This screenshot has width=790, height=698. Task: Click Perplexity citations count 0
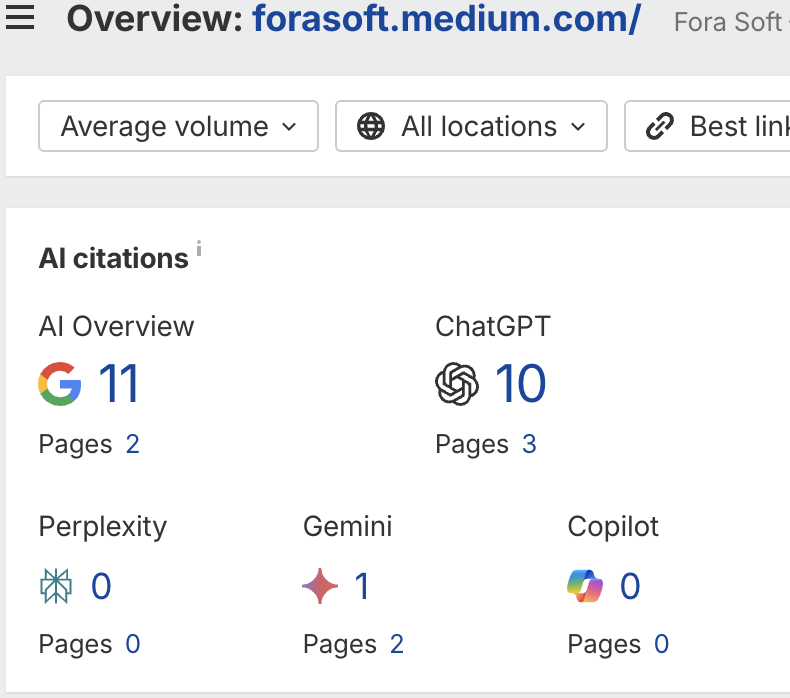[101, 586]
